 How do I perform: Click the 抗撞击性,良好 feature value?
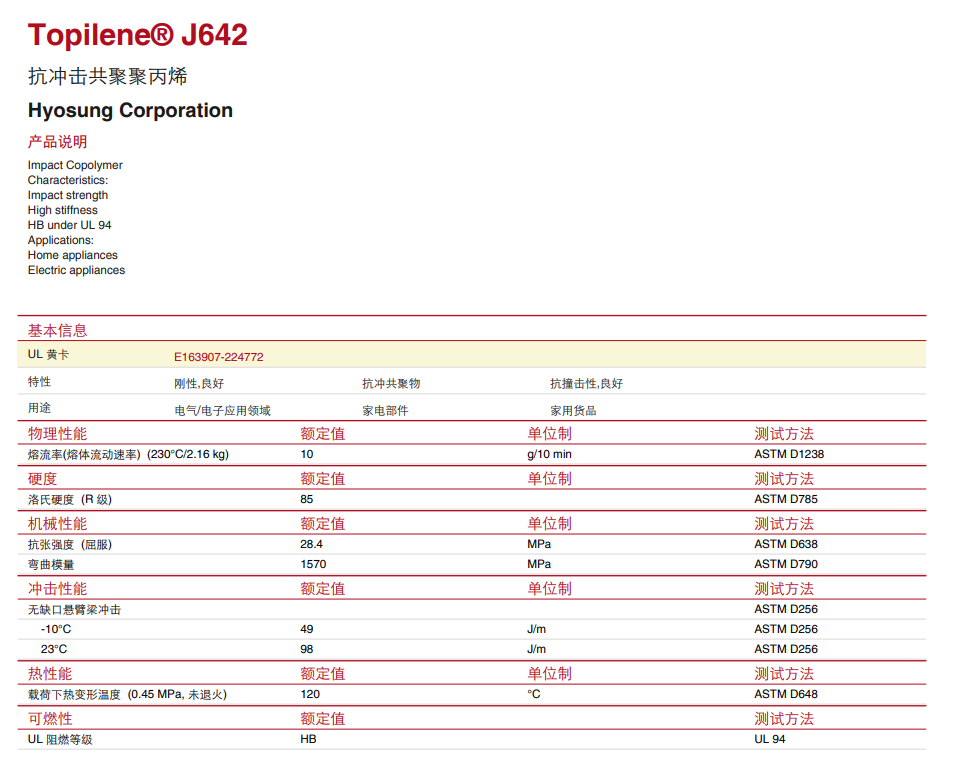587,384
